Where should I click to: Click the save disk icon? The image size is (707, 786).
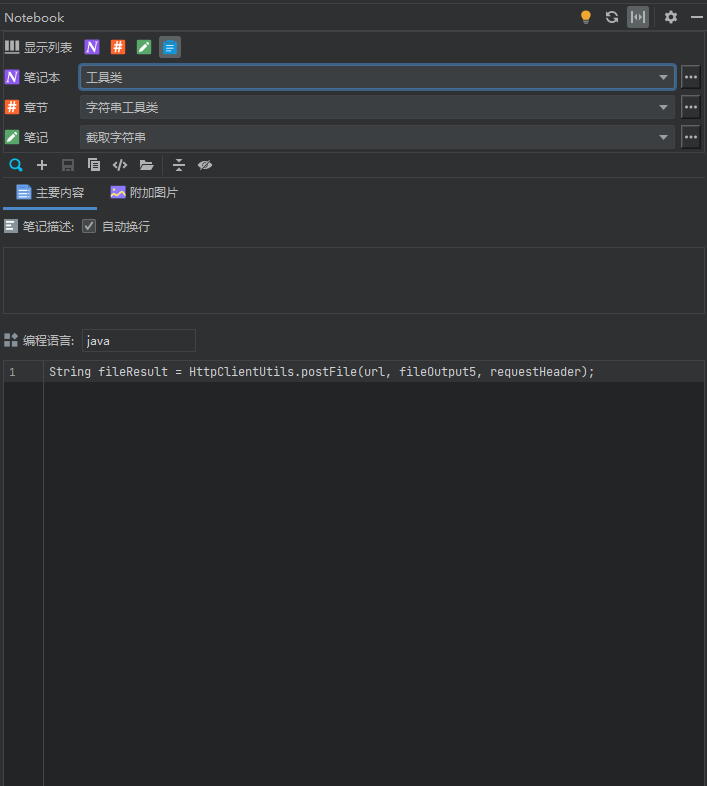coord(68,165)
